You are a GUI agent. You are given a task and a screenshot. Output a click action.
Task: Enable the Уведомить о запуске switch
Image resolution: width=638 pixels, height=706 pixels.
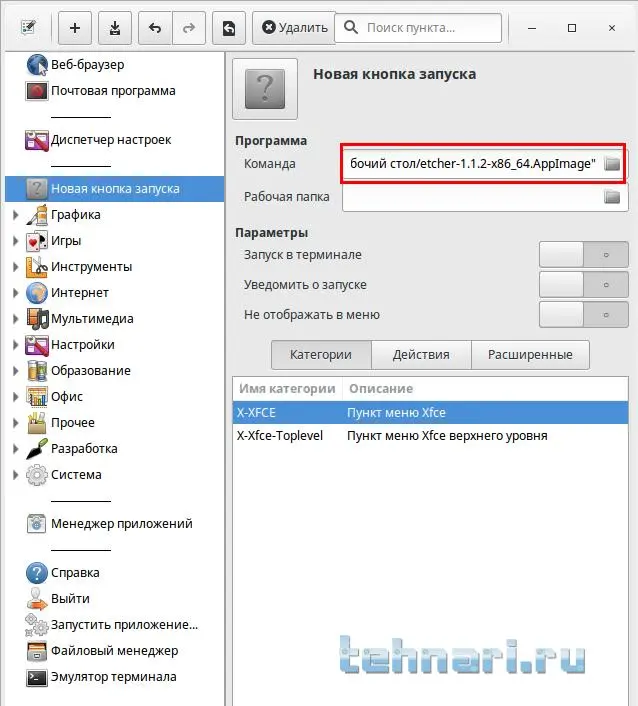click(584, 285)
